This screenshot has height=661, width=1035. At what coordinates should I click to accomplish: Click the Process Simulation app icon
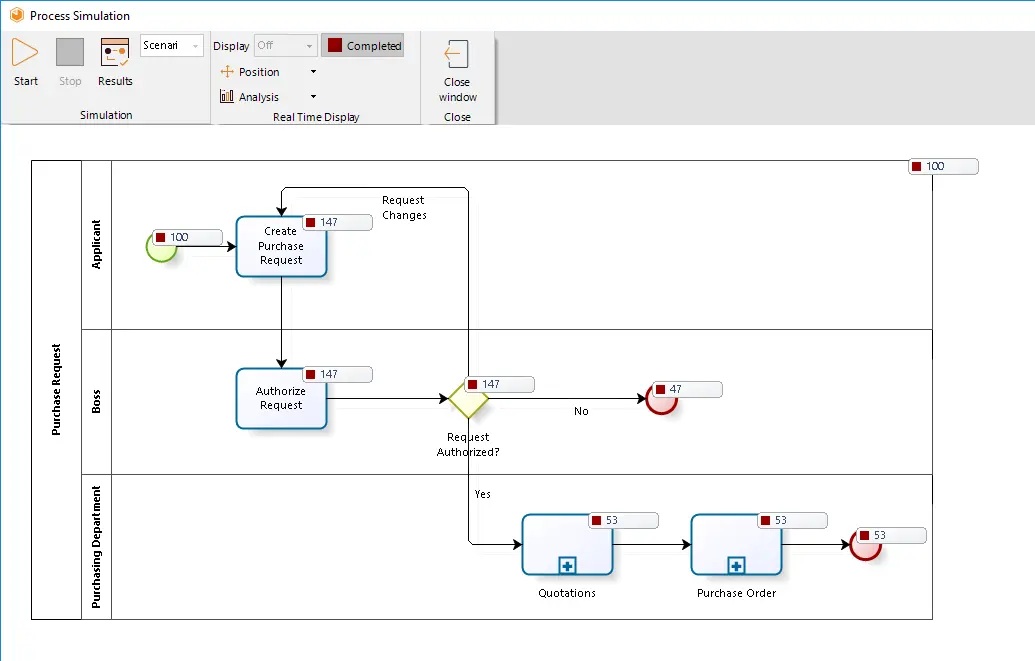(17, 15)
